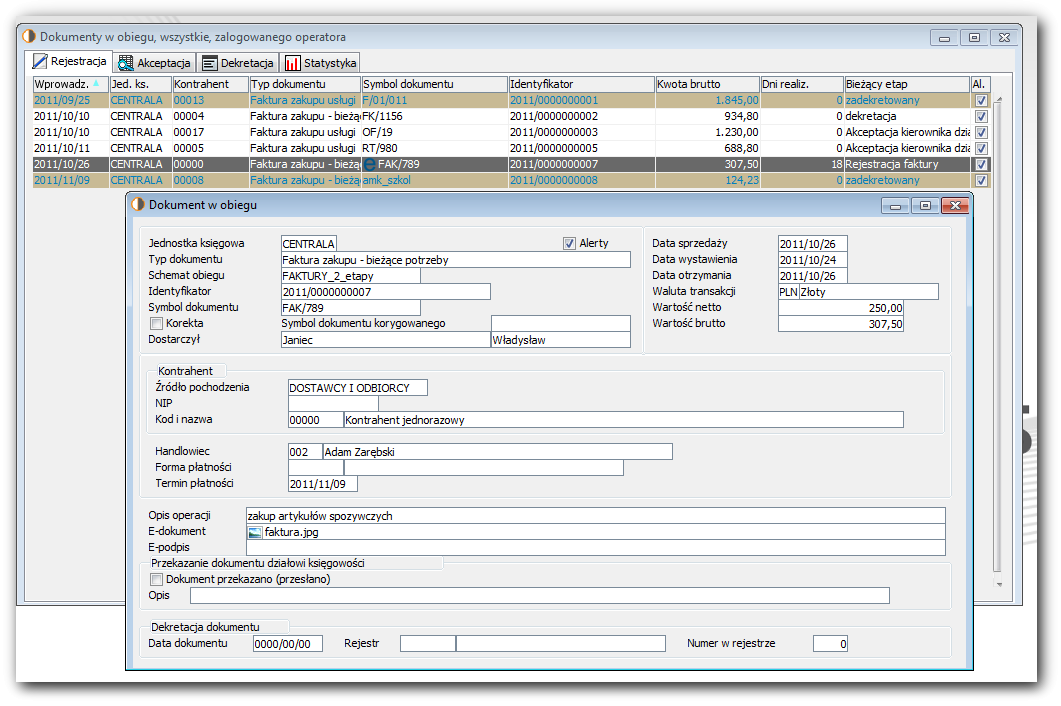Viewport: 1061px width, 706px height.
Task: Toggle alert checkbox for row RT/980
Action: (x=981, y=148)
